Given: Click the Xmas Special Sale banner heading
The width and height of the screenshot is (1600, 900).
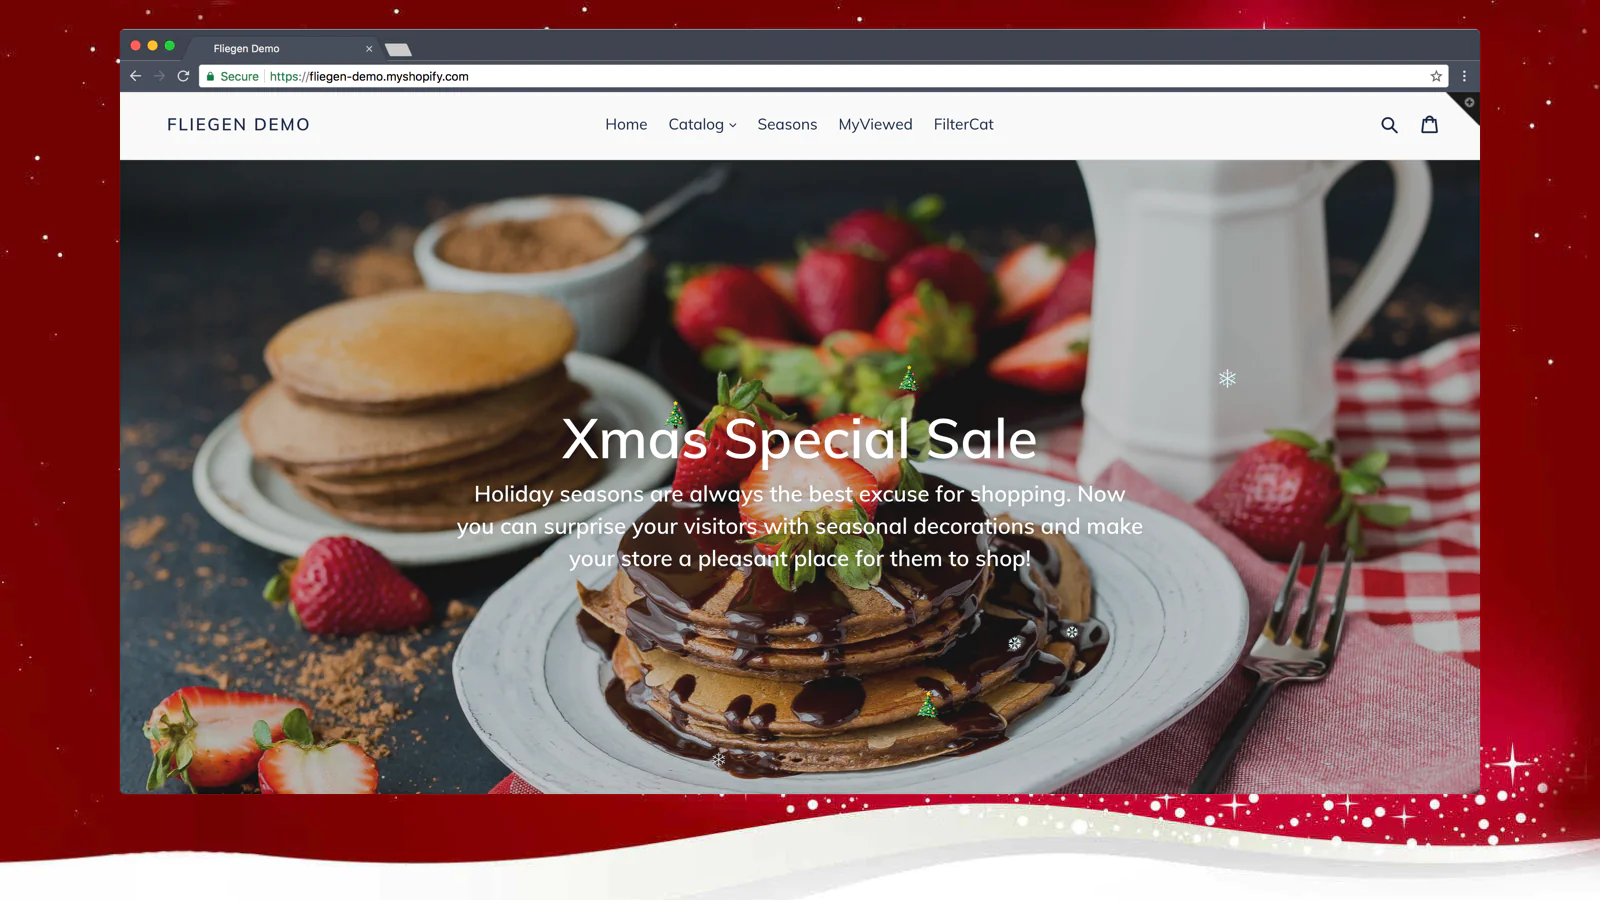Looking at the screenshot, I should click(x=799, y=439).
